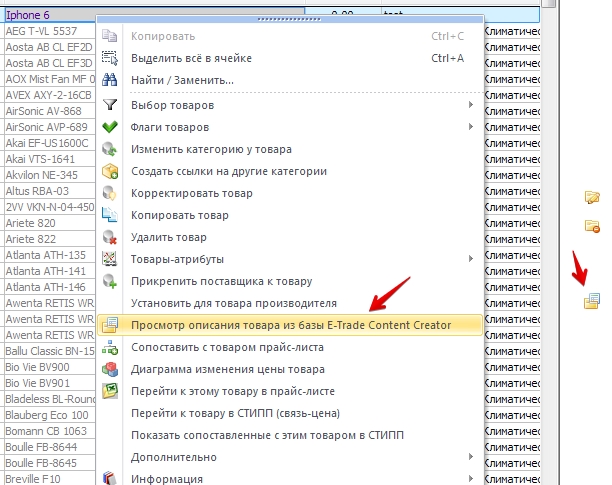
Task: Click the attach supplier plus icon
Action: [110, 281]
